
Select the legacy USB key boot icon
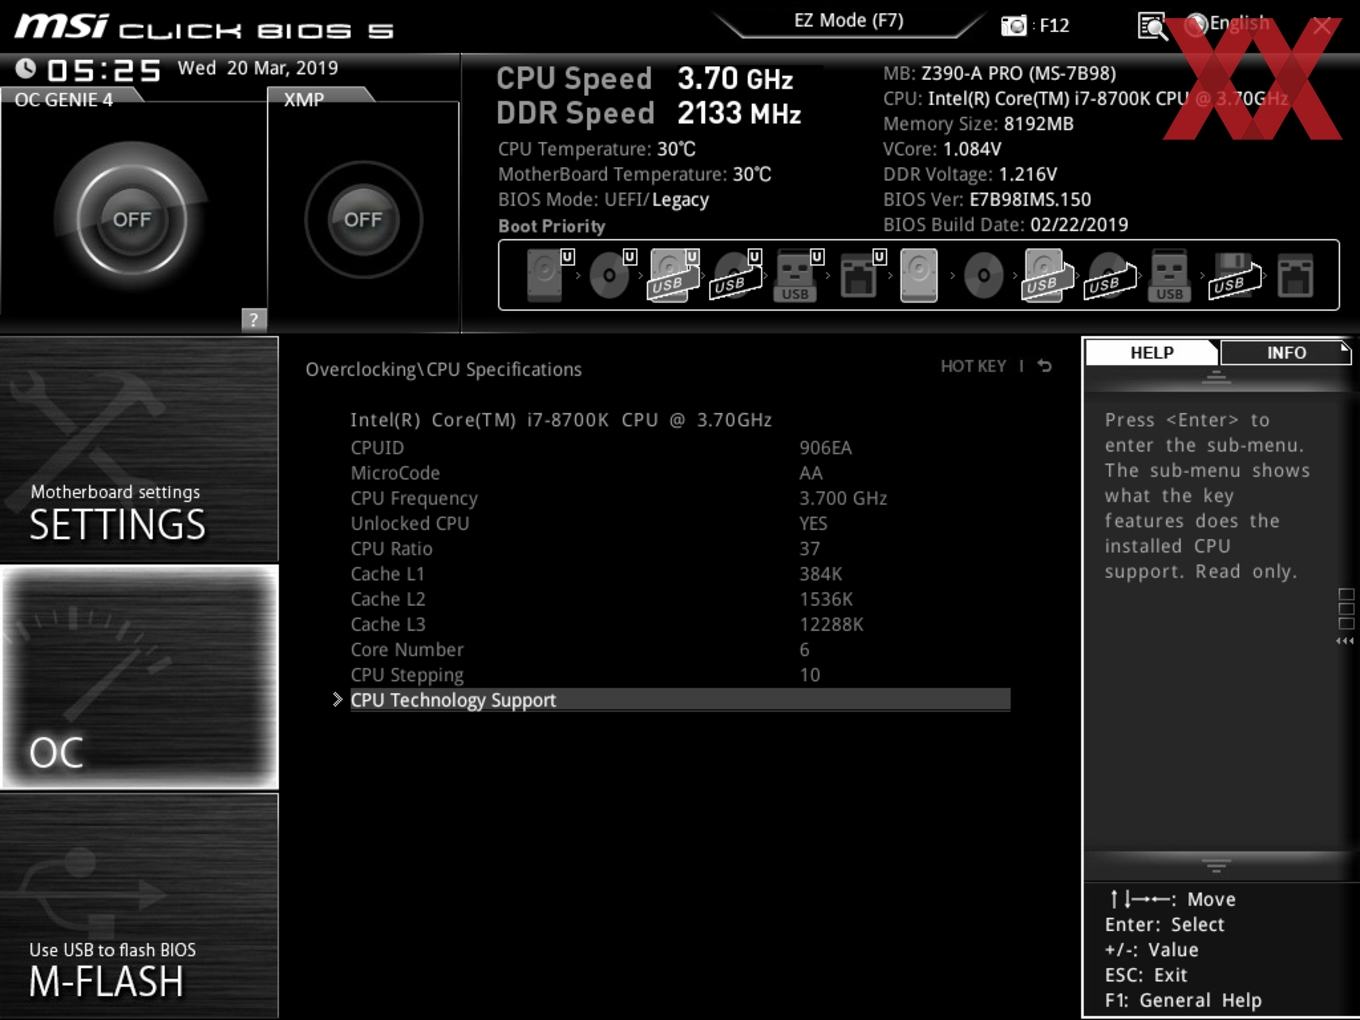[1169, 275]
